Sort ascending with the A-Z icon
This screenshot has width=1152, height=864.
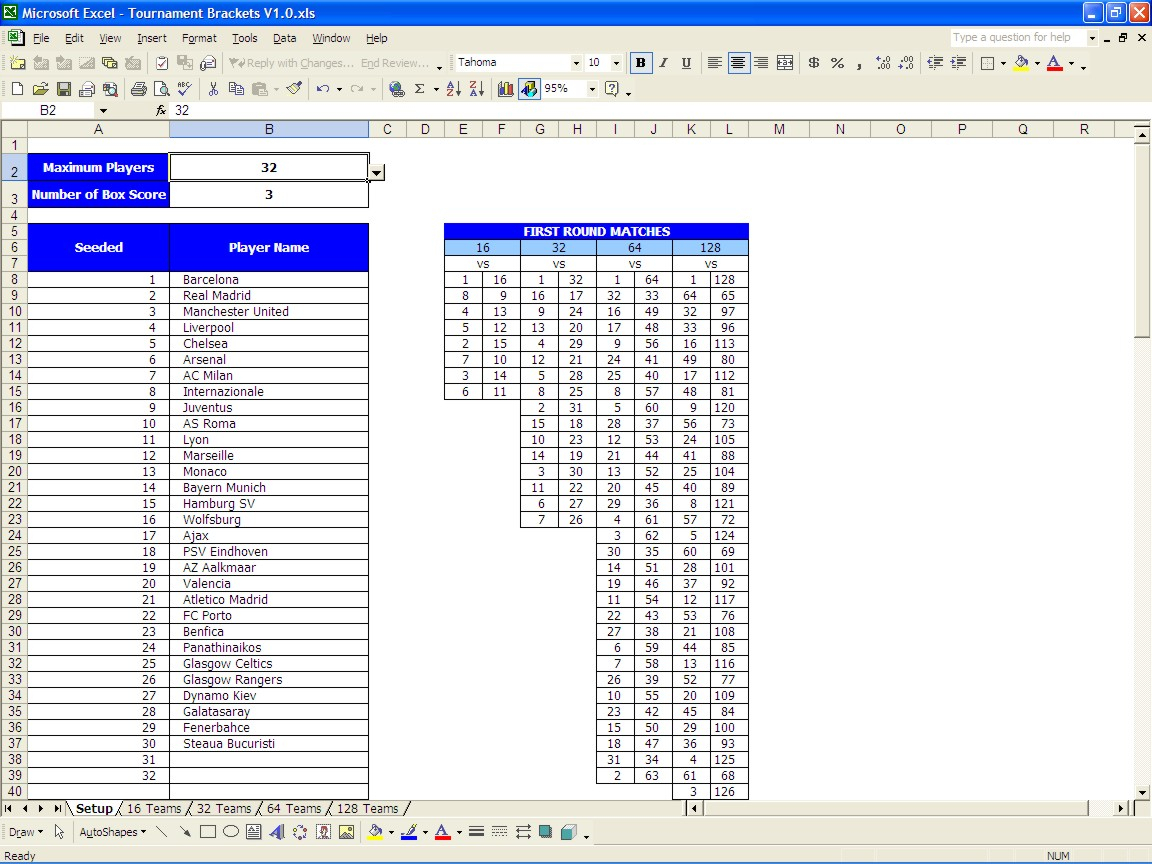pyautogui.click(x=453, y=89)
